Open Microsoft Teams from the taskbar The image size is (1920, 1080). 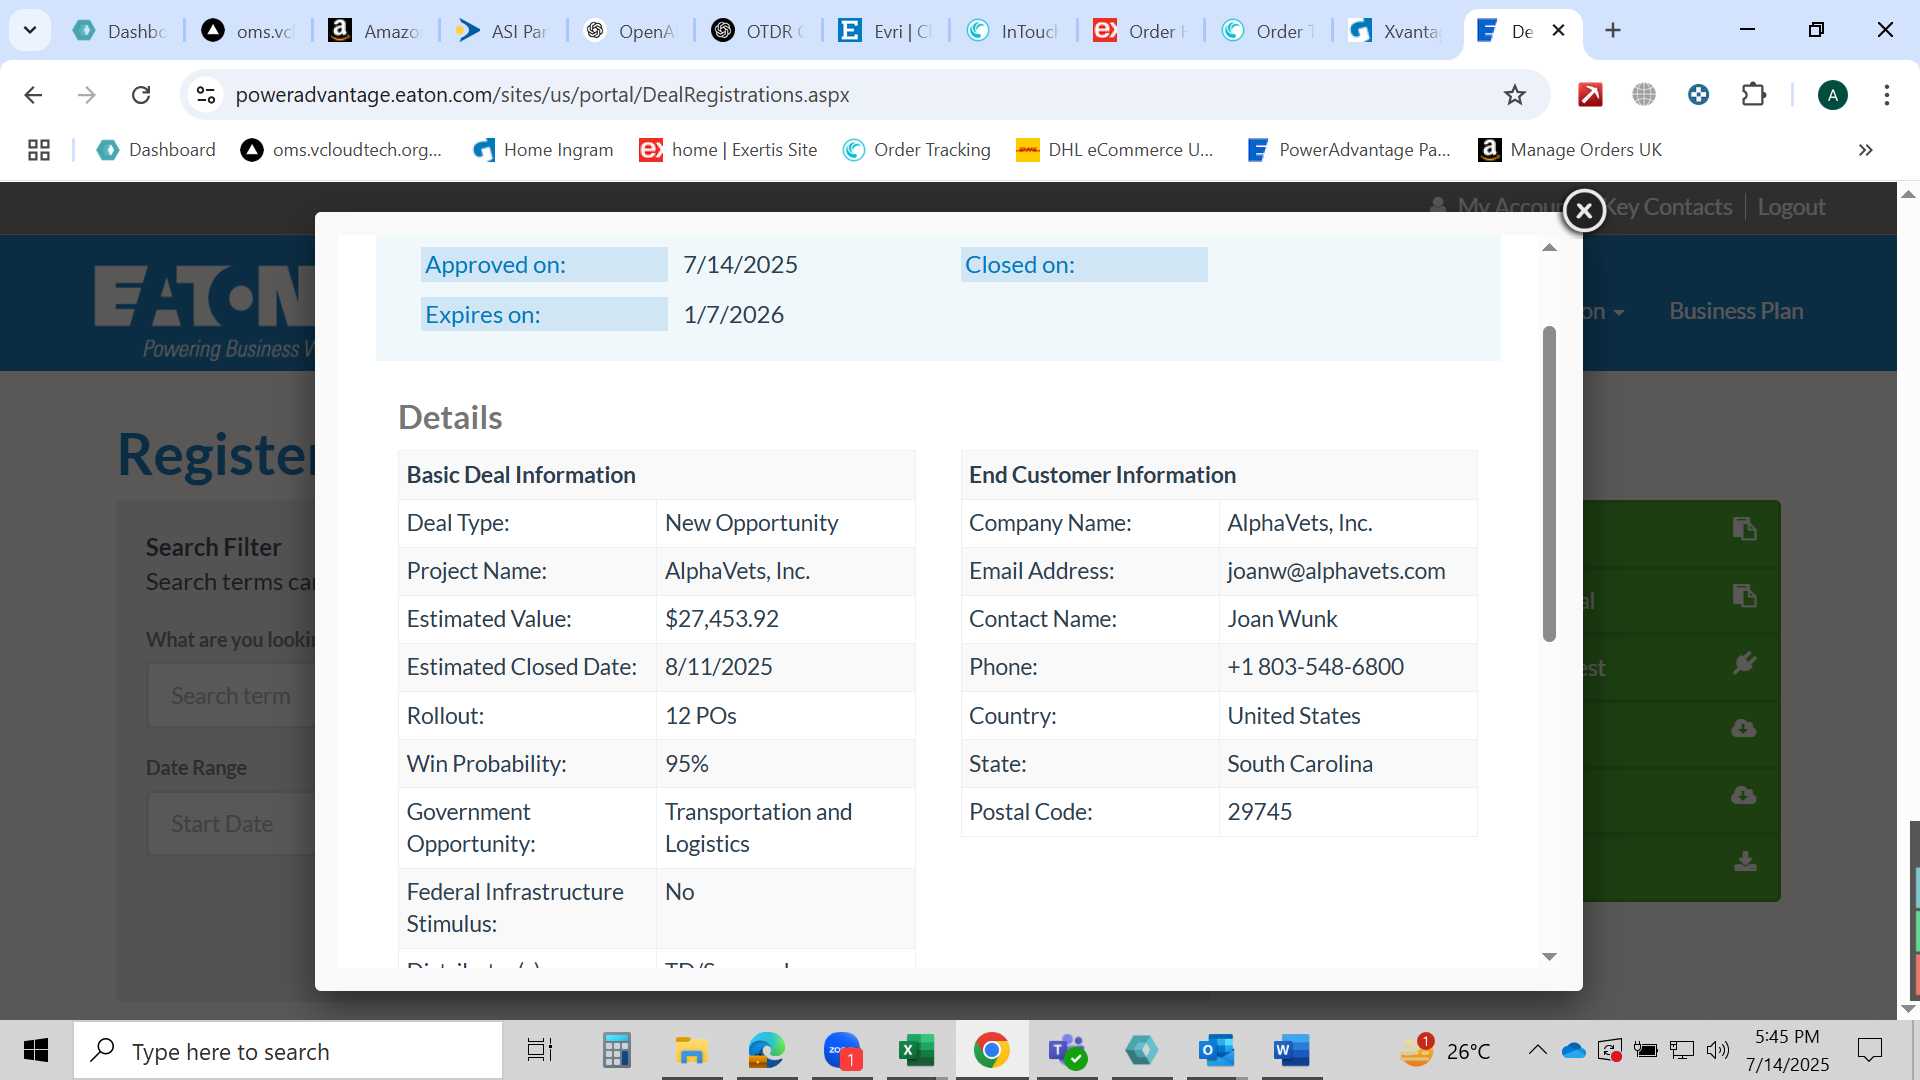1066,1051
